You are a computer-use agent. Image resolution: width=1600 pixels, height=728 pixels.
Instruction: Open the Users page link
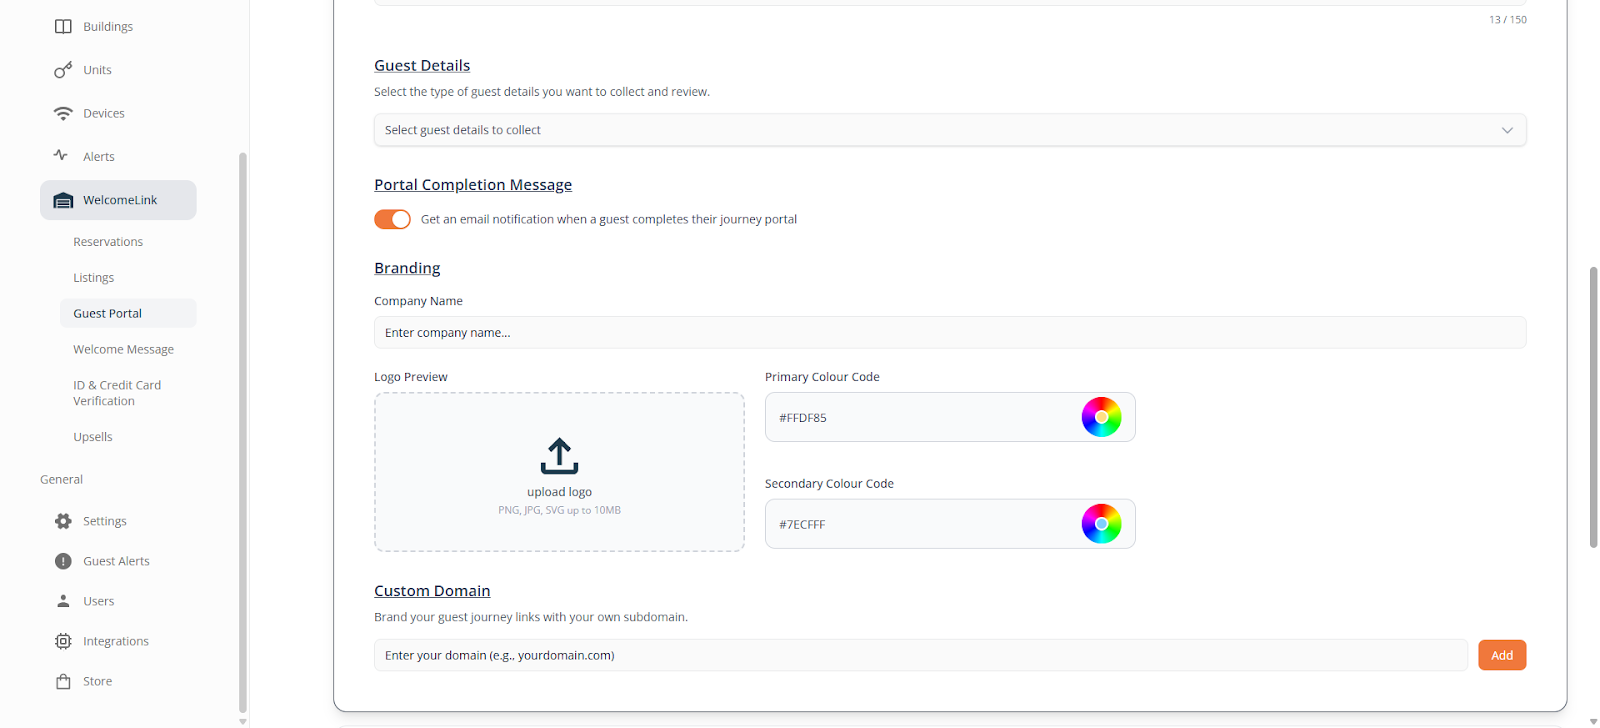click(x=98, y=601)
